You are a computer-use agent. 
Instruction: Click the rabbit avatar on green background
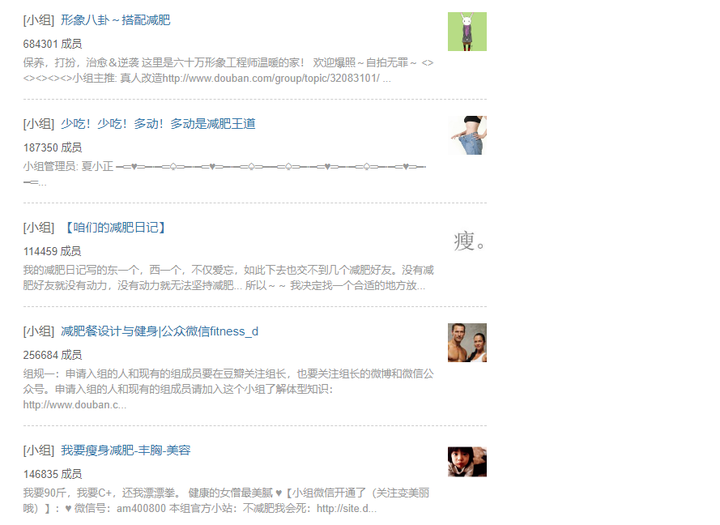click(467, 32)
